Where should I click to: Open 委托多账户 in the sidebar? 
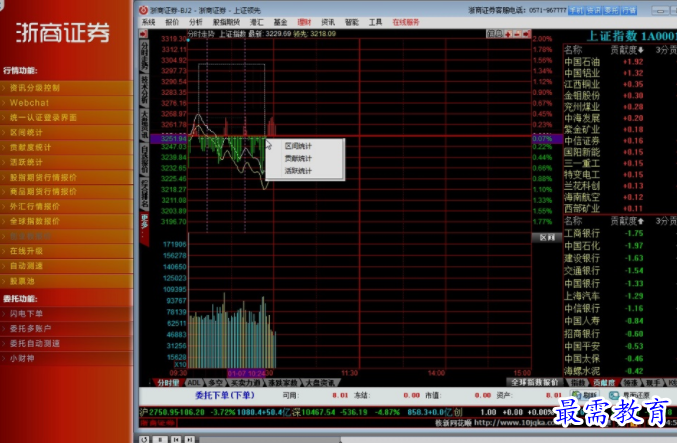(x=66, y=329)
